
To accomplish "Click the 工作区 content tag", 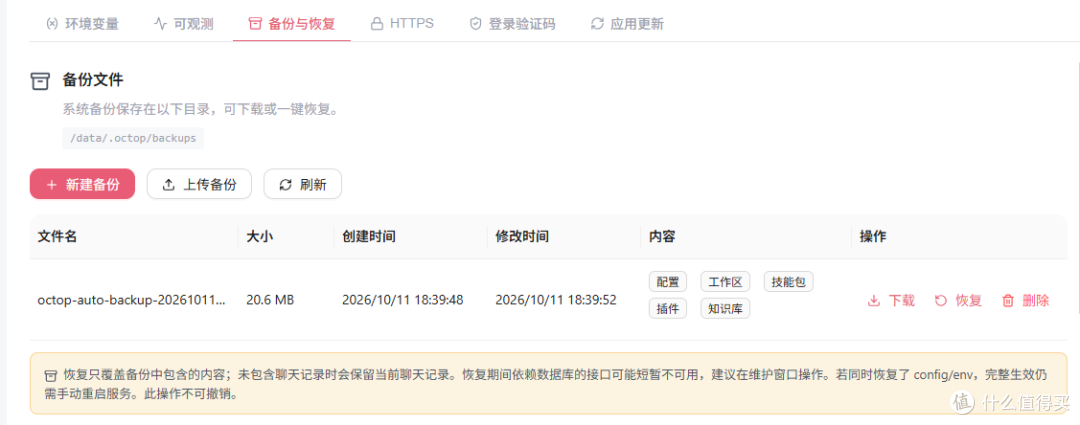I will coord(725,282).
